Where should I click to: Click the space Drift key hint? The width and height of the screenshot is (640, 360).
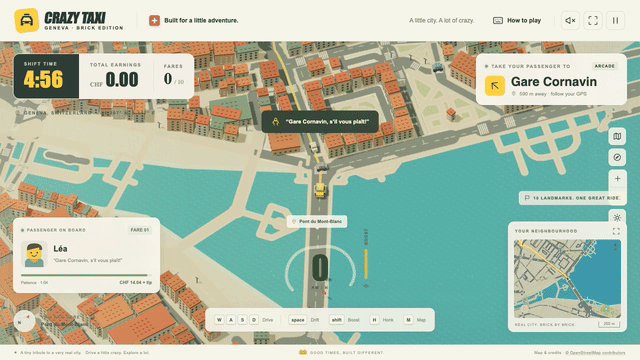[x=304, y=320]
